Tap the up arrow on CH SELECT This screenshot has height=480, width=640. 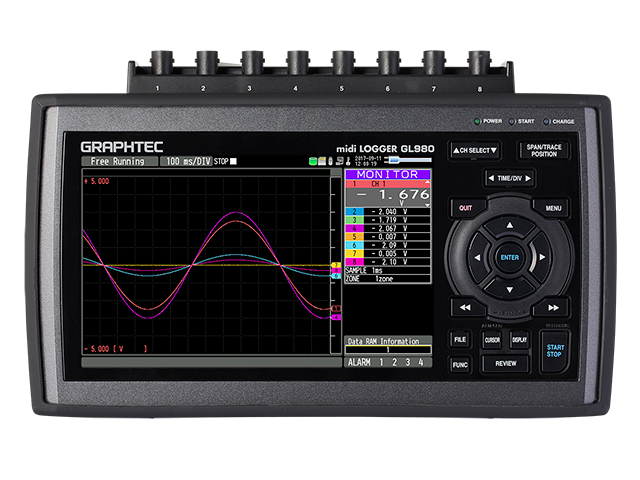(x=456, y=151)
